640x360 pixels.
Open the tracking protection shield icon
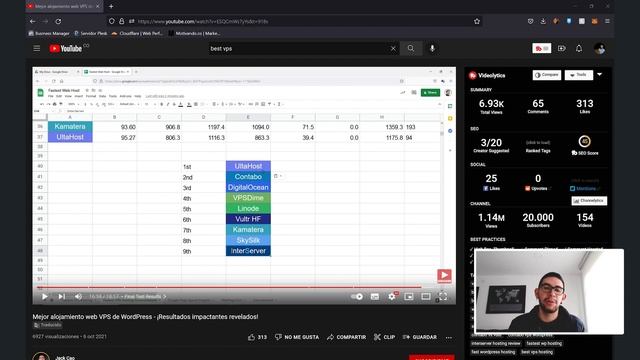(111, 21)
